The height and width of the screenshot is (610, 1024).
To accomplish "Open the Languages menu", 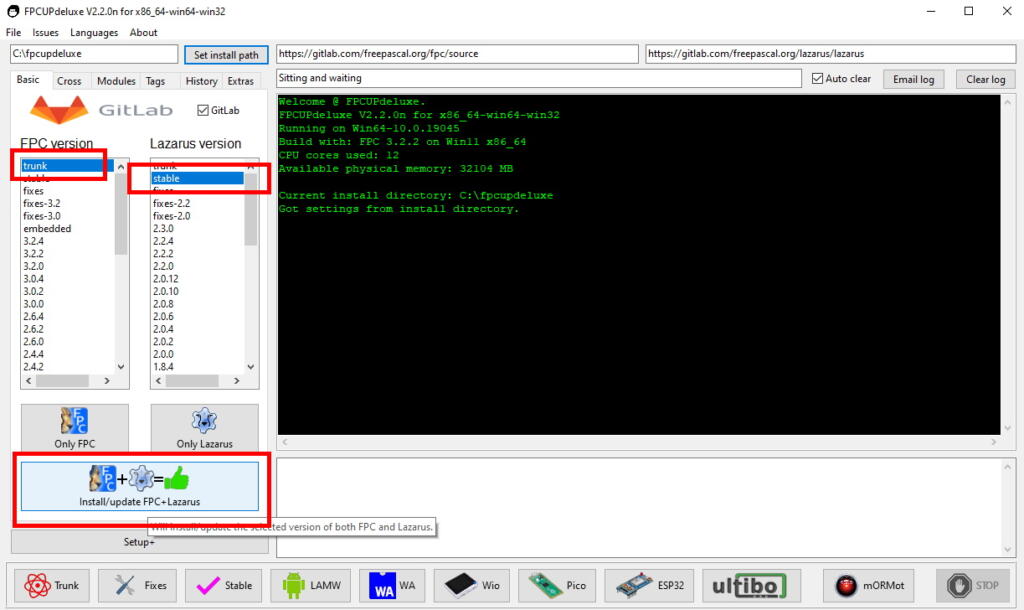I will coord(93,32).
